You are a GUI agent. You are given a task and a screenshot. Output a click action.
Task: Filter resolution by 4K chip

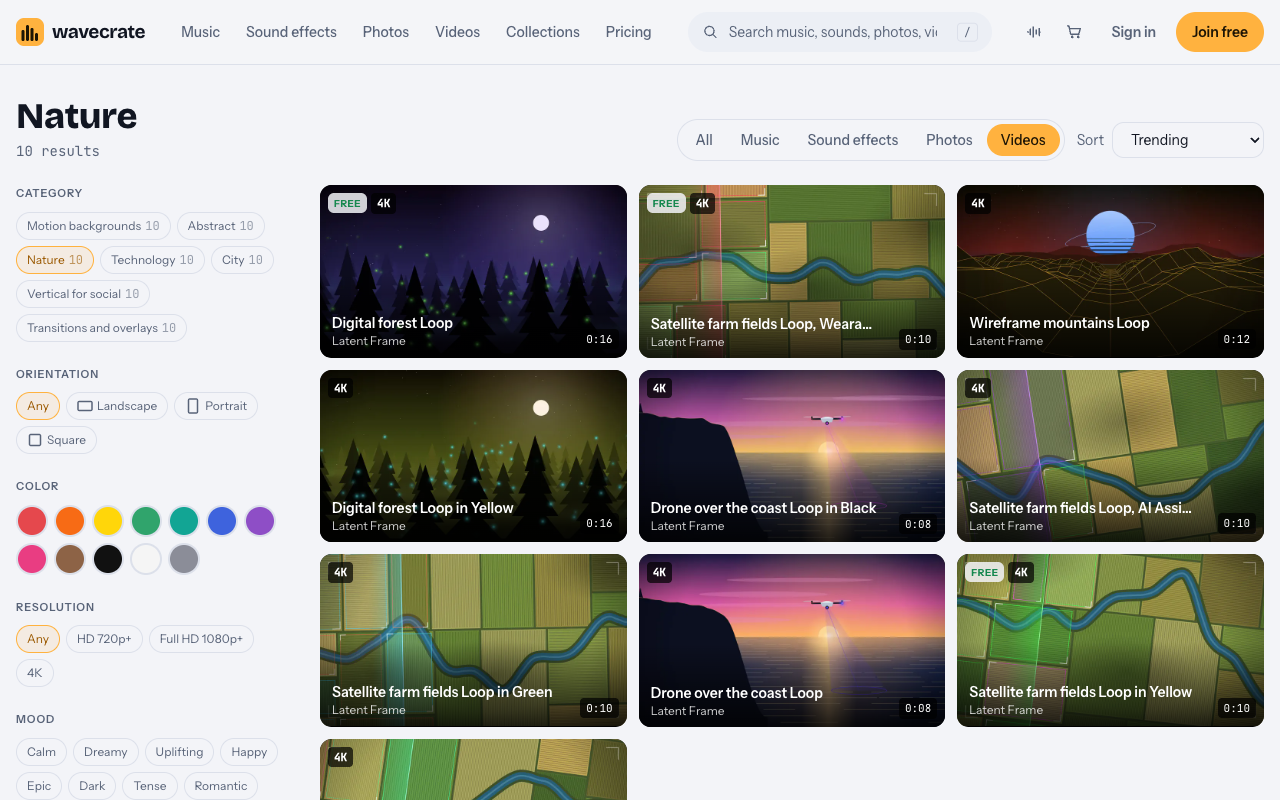pos(35,673)
